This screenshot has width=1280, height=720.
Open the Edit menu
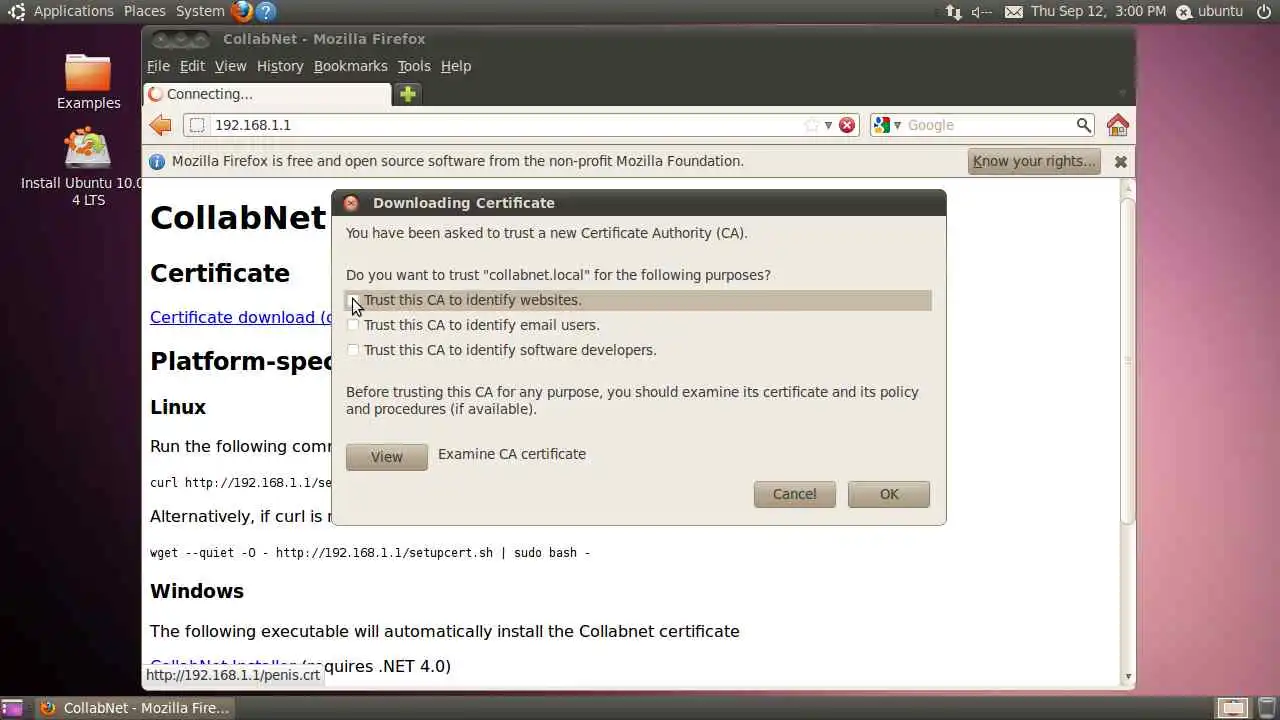coord(192,66)
